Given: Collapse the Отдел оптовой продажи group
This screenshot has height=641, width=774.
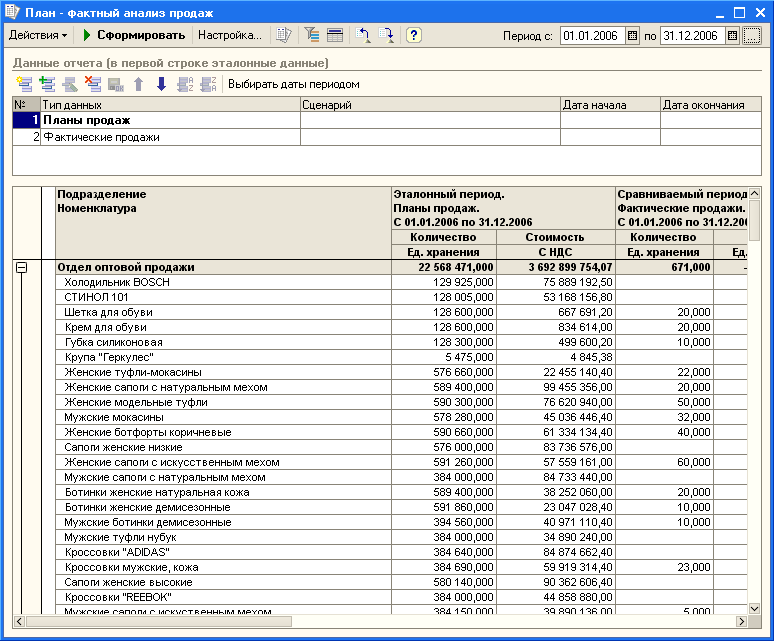Looking at the screenshot, I should 21,267.
